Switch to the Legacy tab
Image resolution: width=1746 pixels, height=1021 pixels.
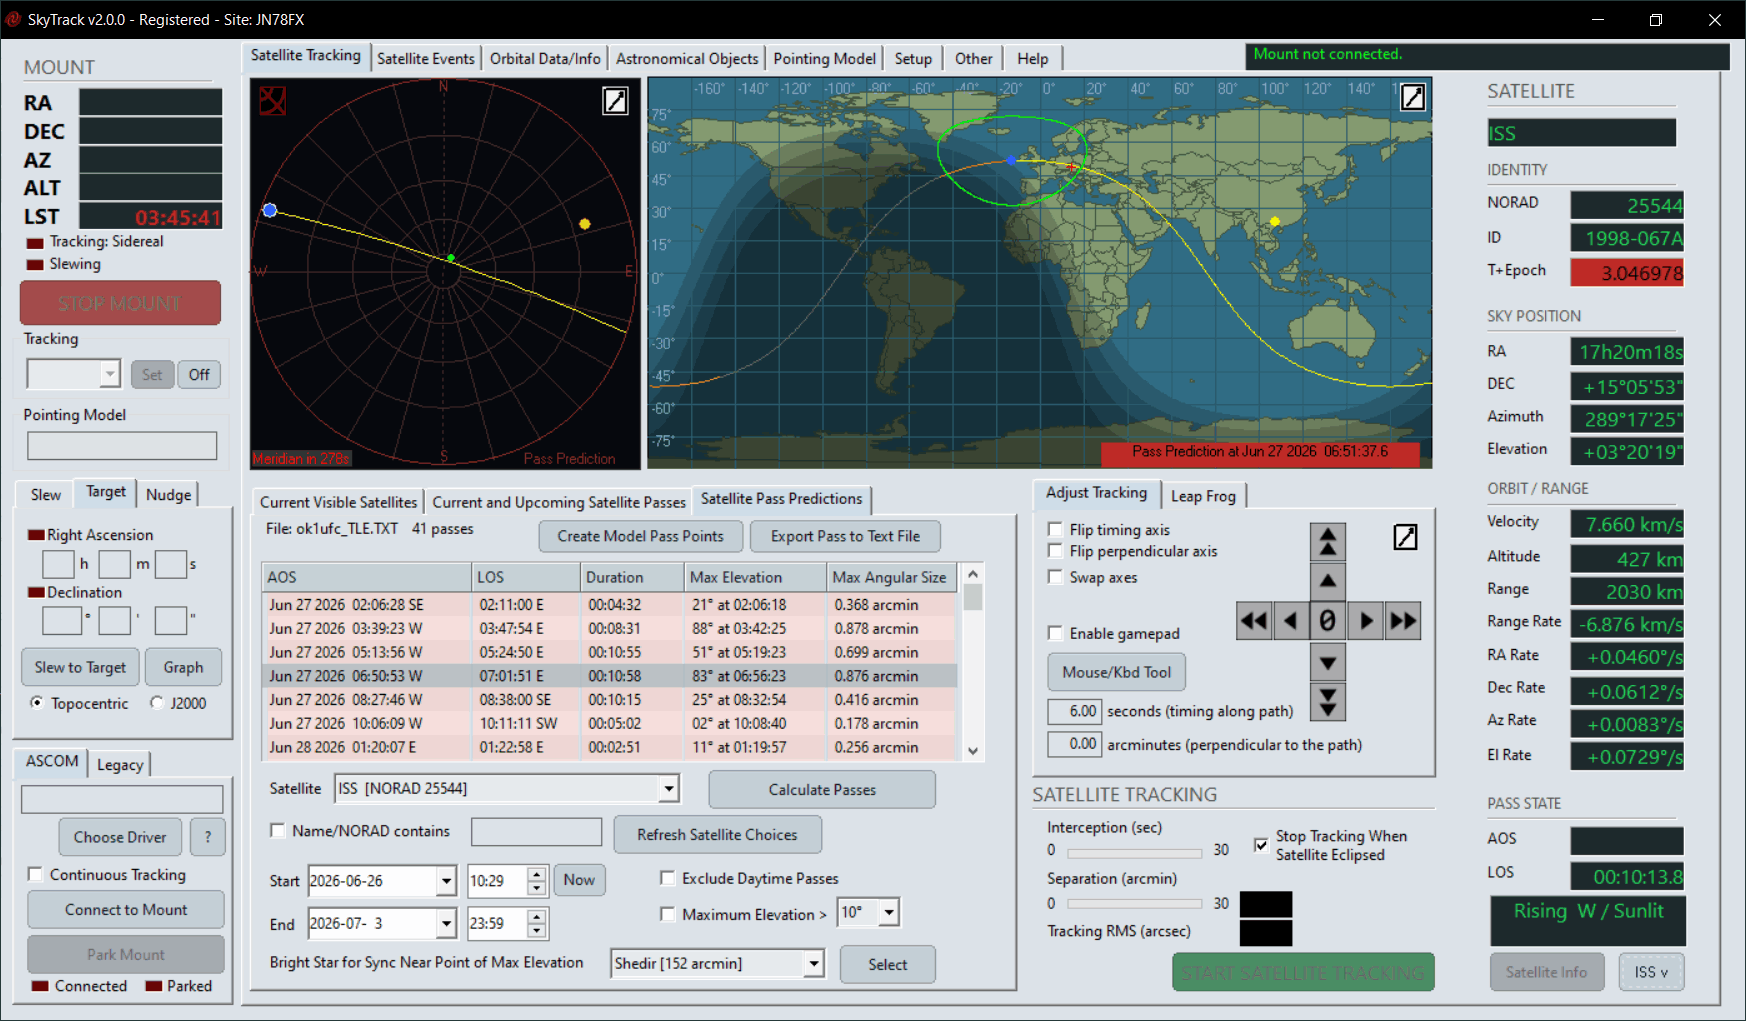pos(120,765)
